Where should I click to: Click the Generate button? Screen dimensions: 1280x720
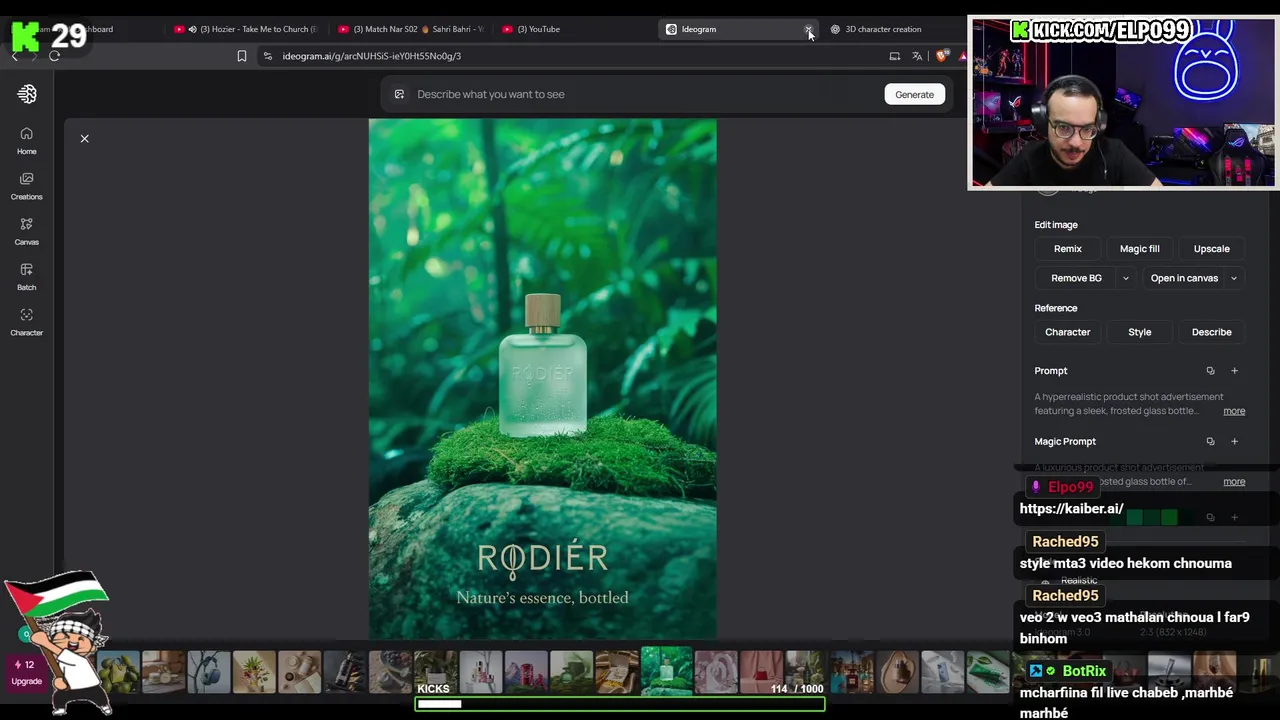coord(914,94)
